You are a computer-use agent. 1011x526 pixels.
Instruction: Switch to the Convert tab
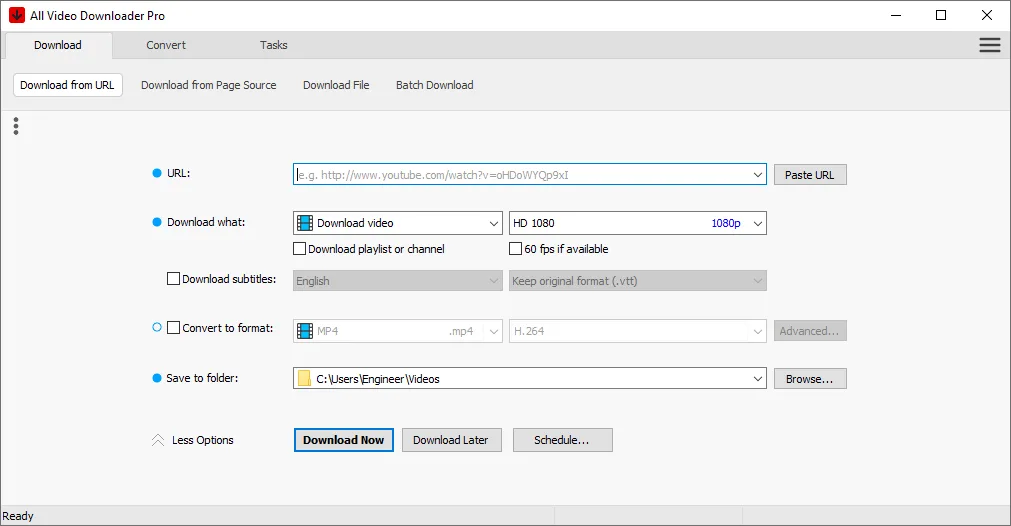166,45
